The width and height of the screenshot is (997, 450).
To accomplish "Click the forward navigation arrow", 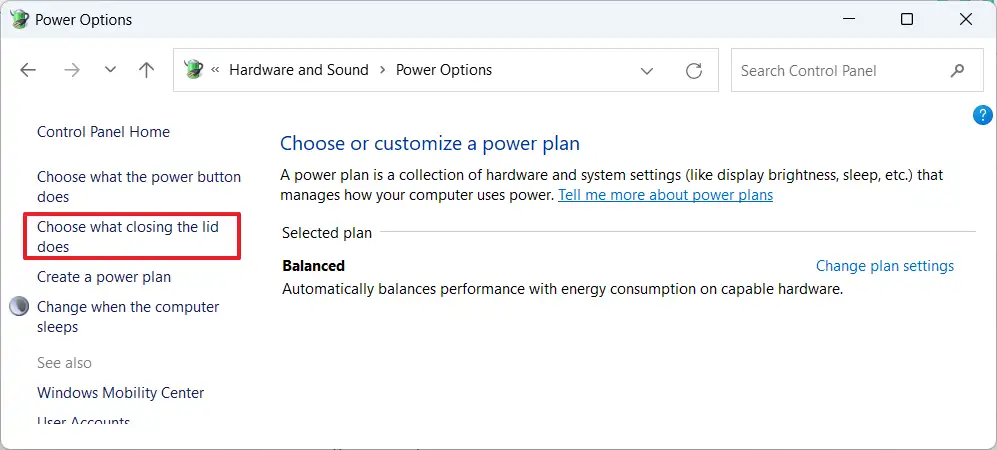I will tap(71, 70).
